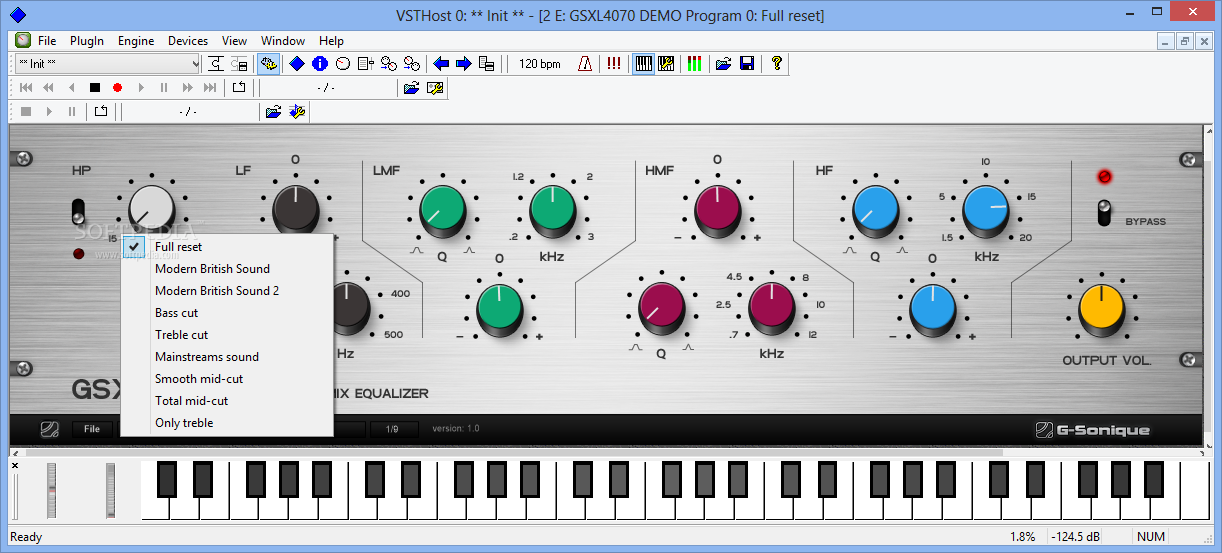Choose the 'Modern British Sound' preset
The height and width of the screenshot is (553, 1222).
tap(227, 268)
